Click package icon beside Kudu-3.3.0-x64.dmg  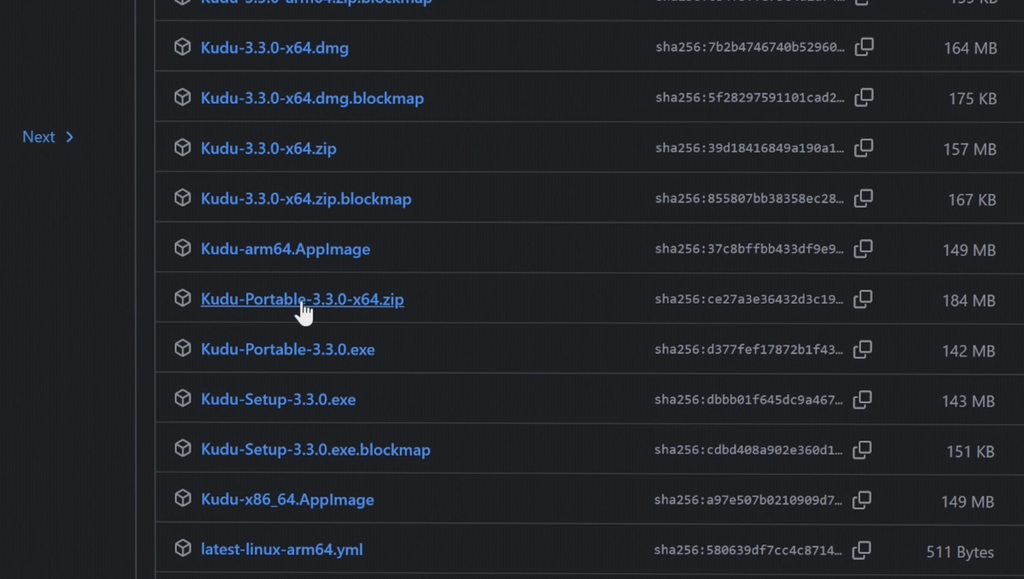tap(183, 47)
